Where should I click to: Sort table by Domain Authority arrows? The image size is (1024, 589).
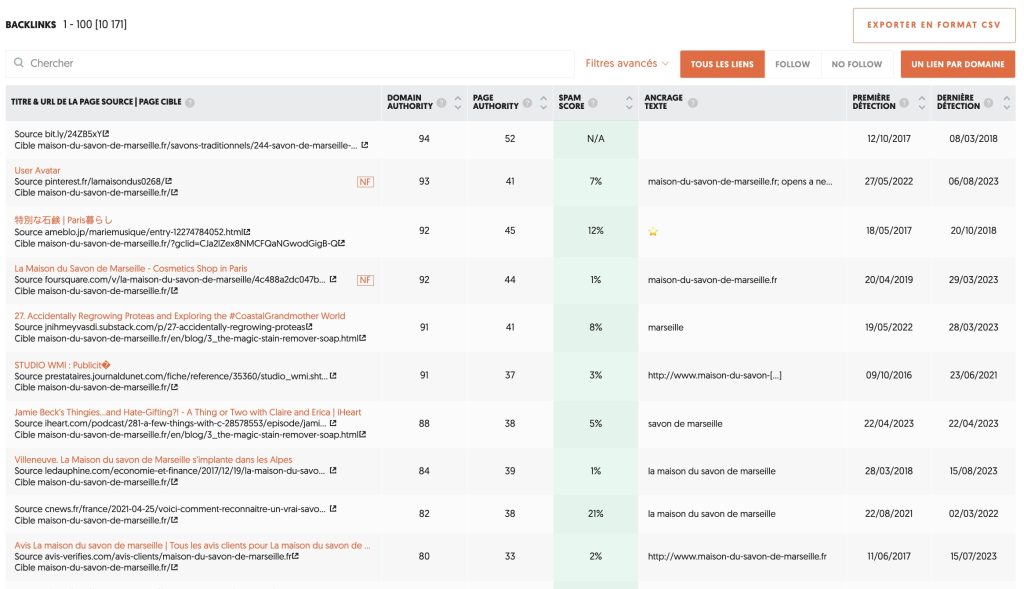[x=458, y=103]
